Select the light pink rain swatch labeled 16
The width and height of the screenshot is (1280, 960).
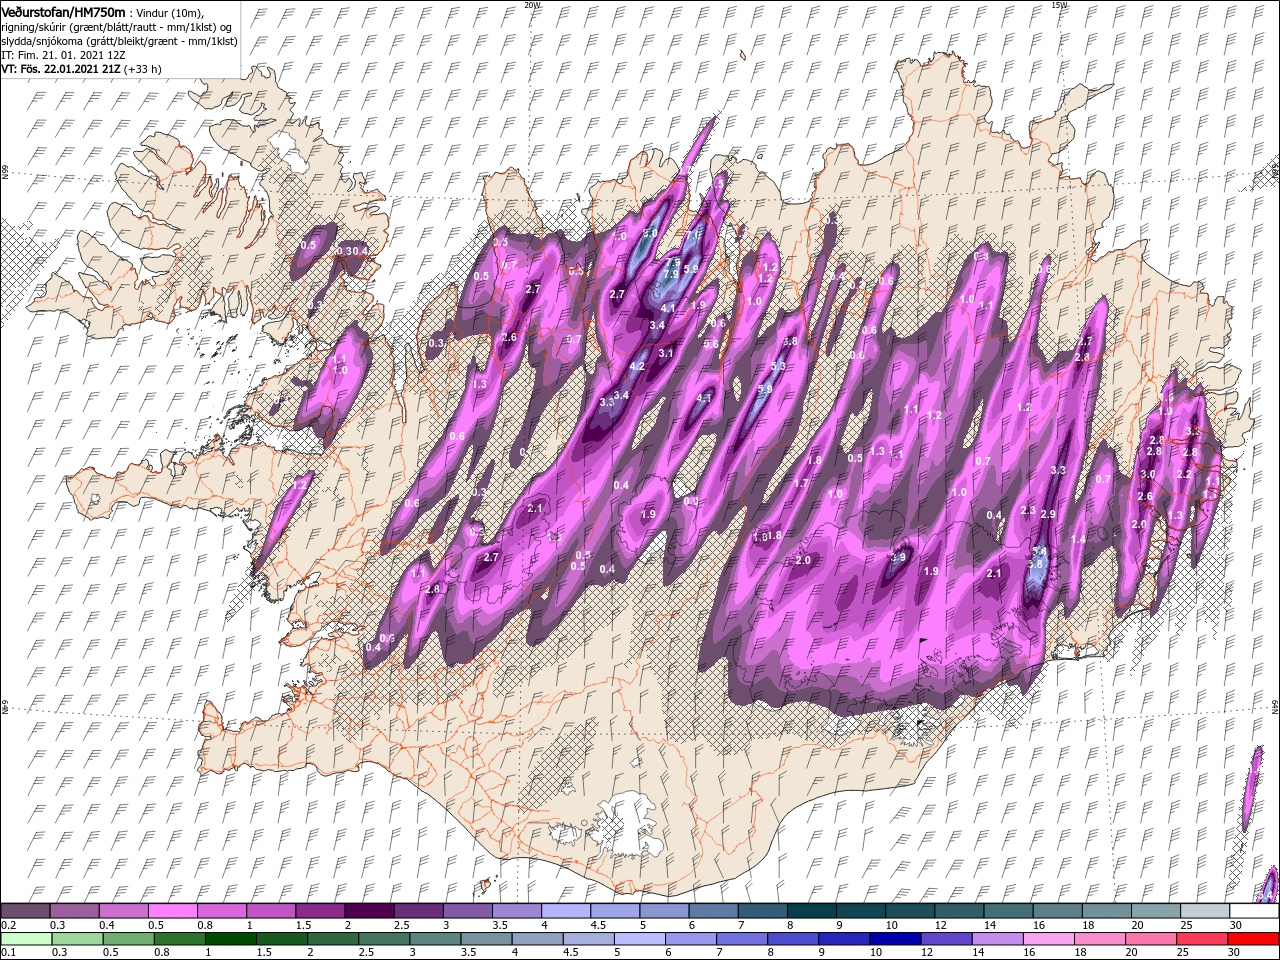click(x=1048, y=939)
